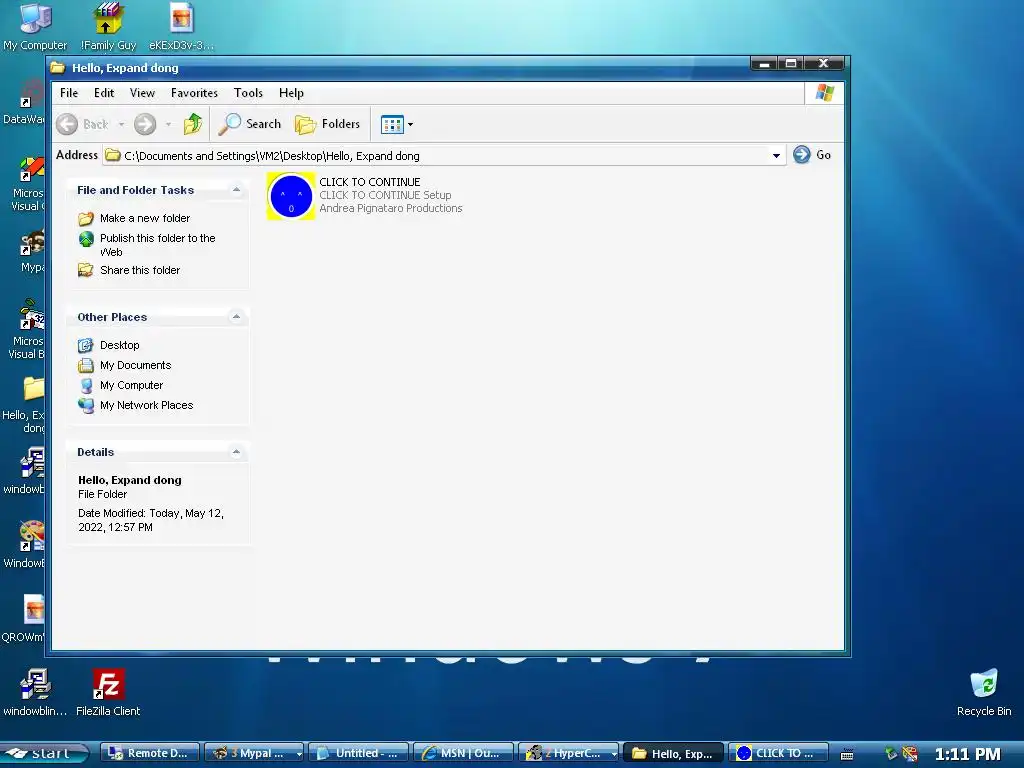Go back with the Back arrow

(83, 124)
